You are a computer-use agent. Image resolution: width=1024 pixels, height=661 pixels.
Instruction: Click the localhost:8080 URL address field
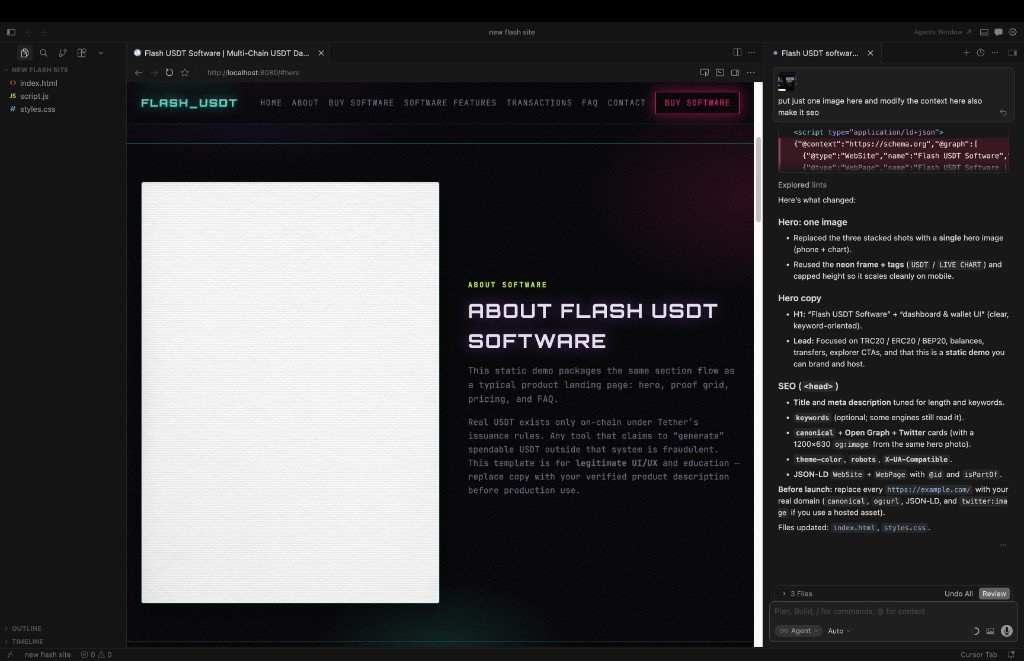pos(253,73)
